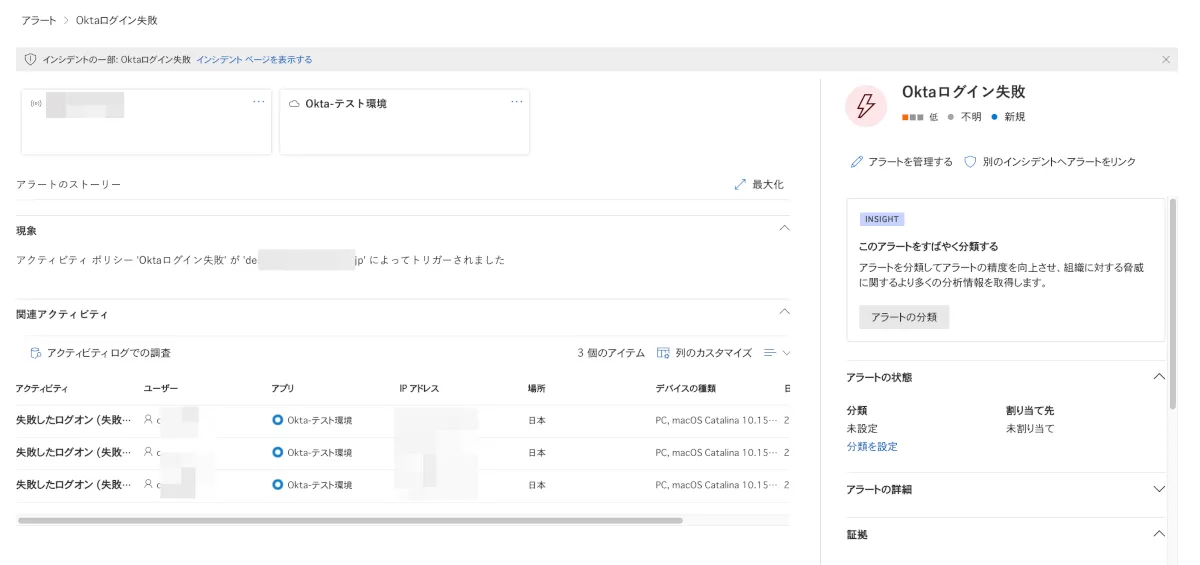This screenshot has width=1200, height=565.
Task: Expand the アラートの詳細 section
Action: [1159, 489]
